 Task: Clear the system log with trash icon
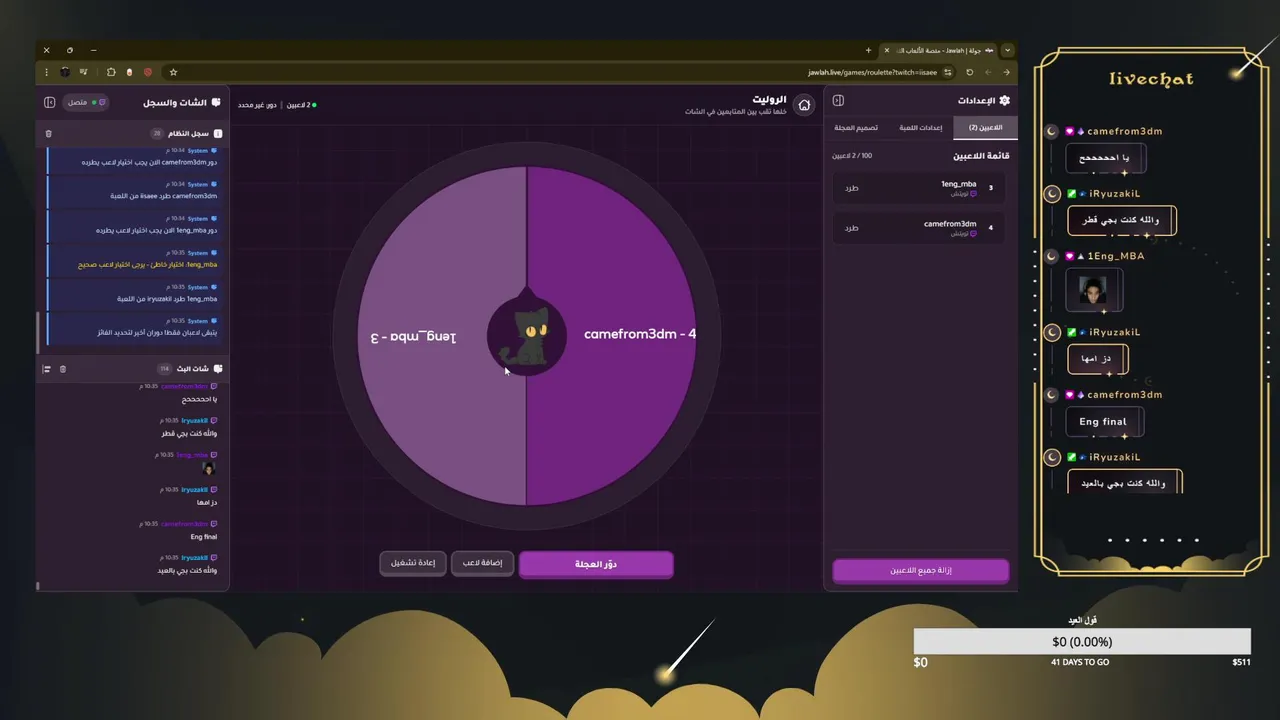click(x=48, y=133)
